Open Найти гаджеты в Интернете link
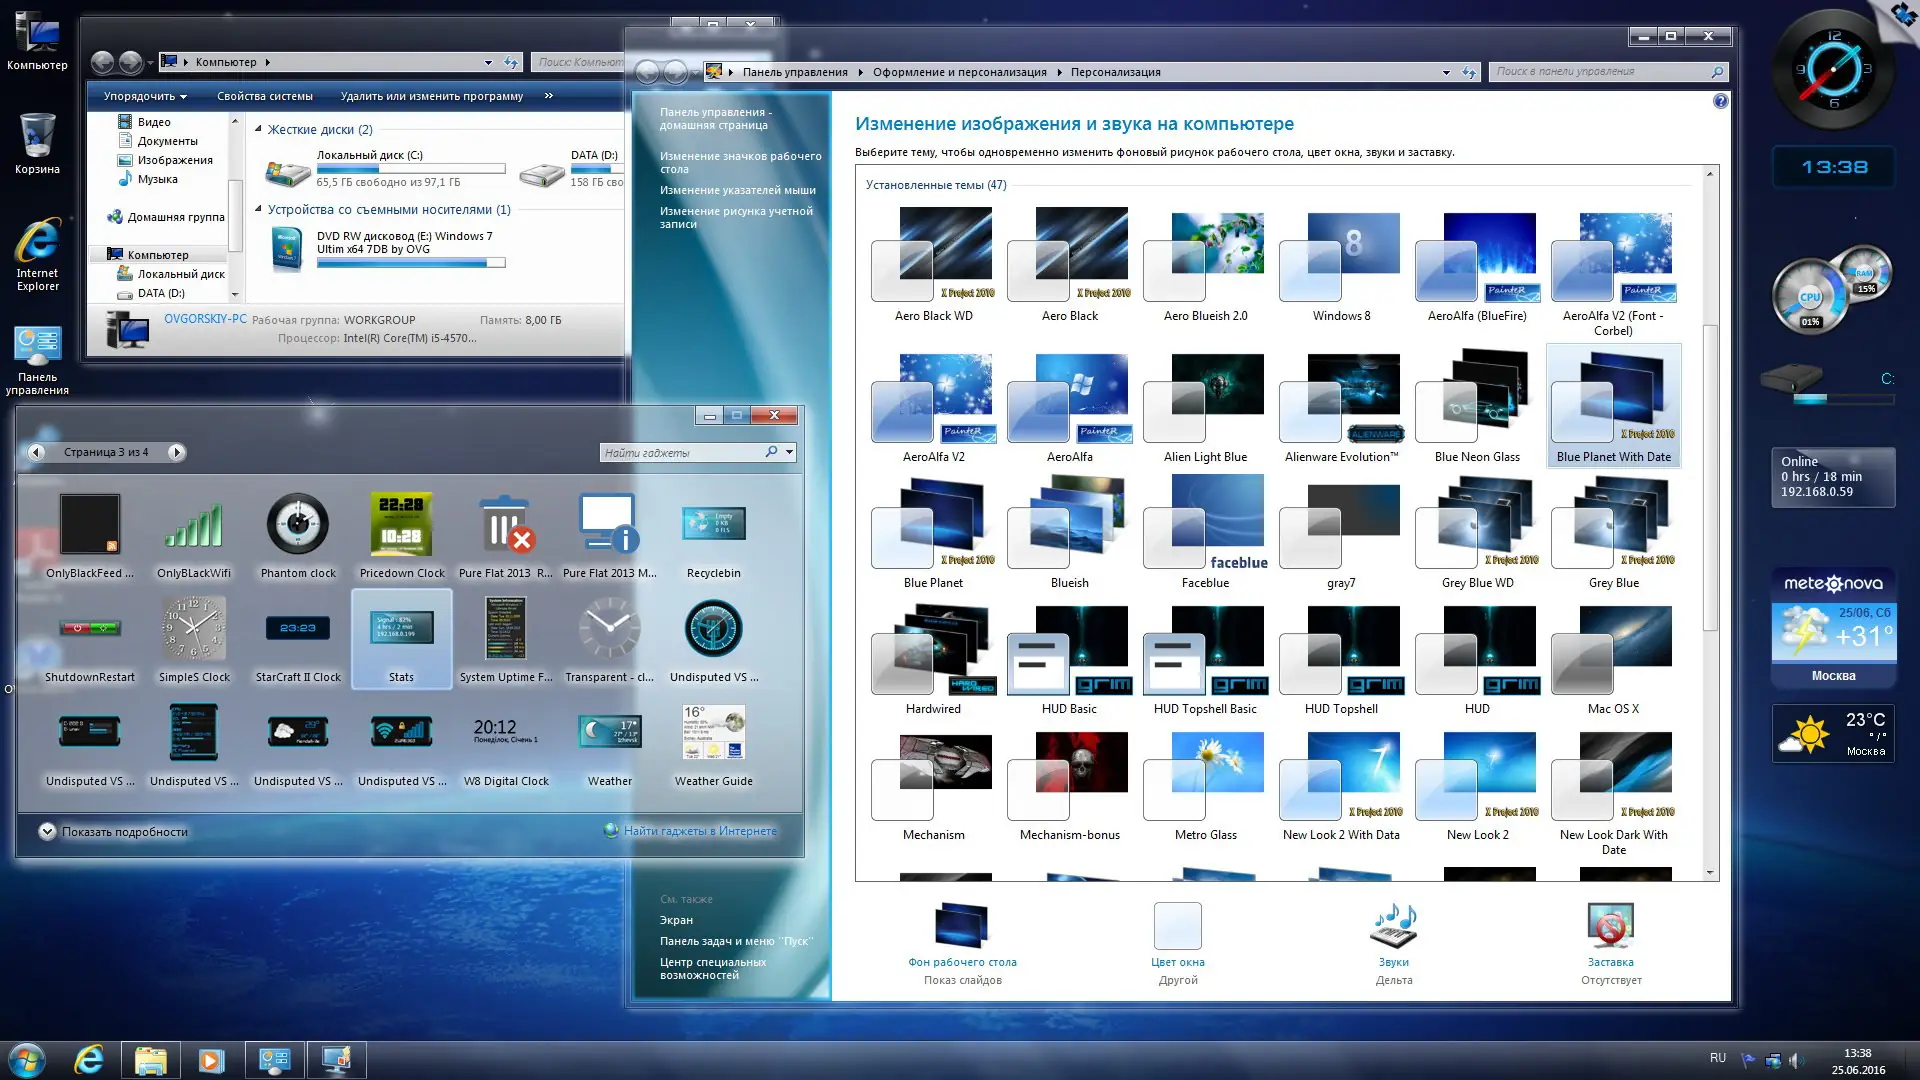 coord(699,831)
